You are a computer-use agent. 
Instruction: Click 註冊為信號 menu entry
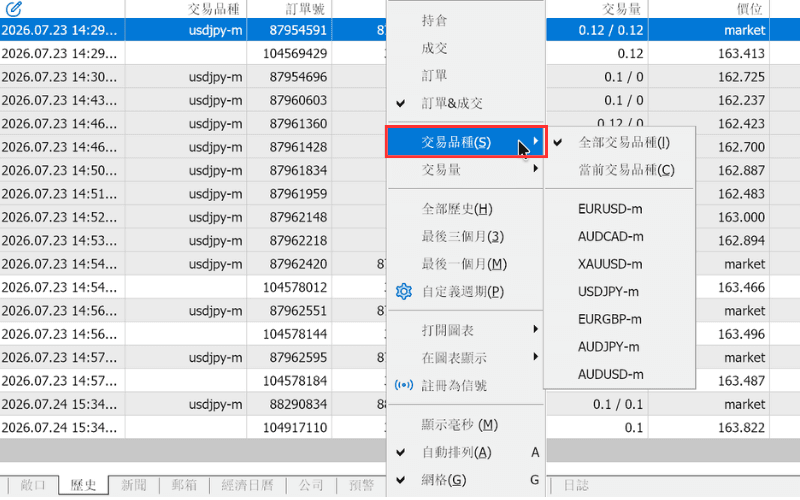(x=454, y=385)
